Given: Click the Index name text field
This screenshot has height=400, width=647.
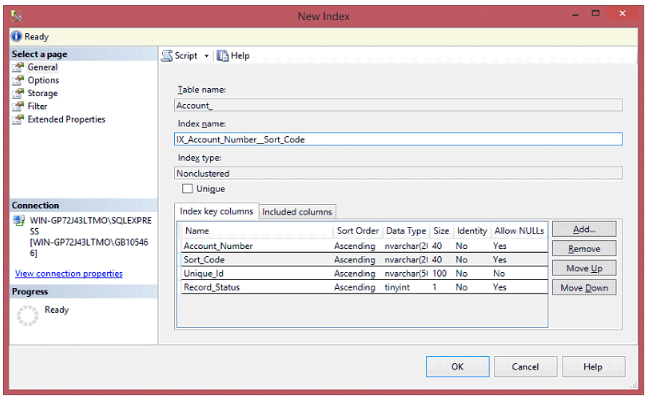Looking at the screenshot, I should (x=398, y=140).
